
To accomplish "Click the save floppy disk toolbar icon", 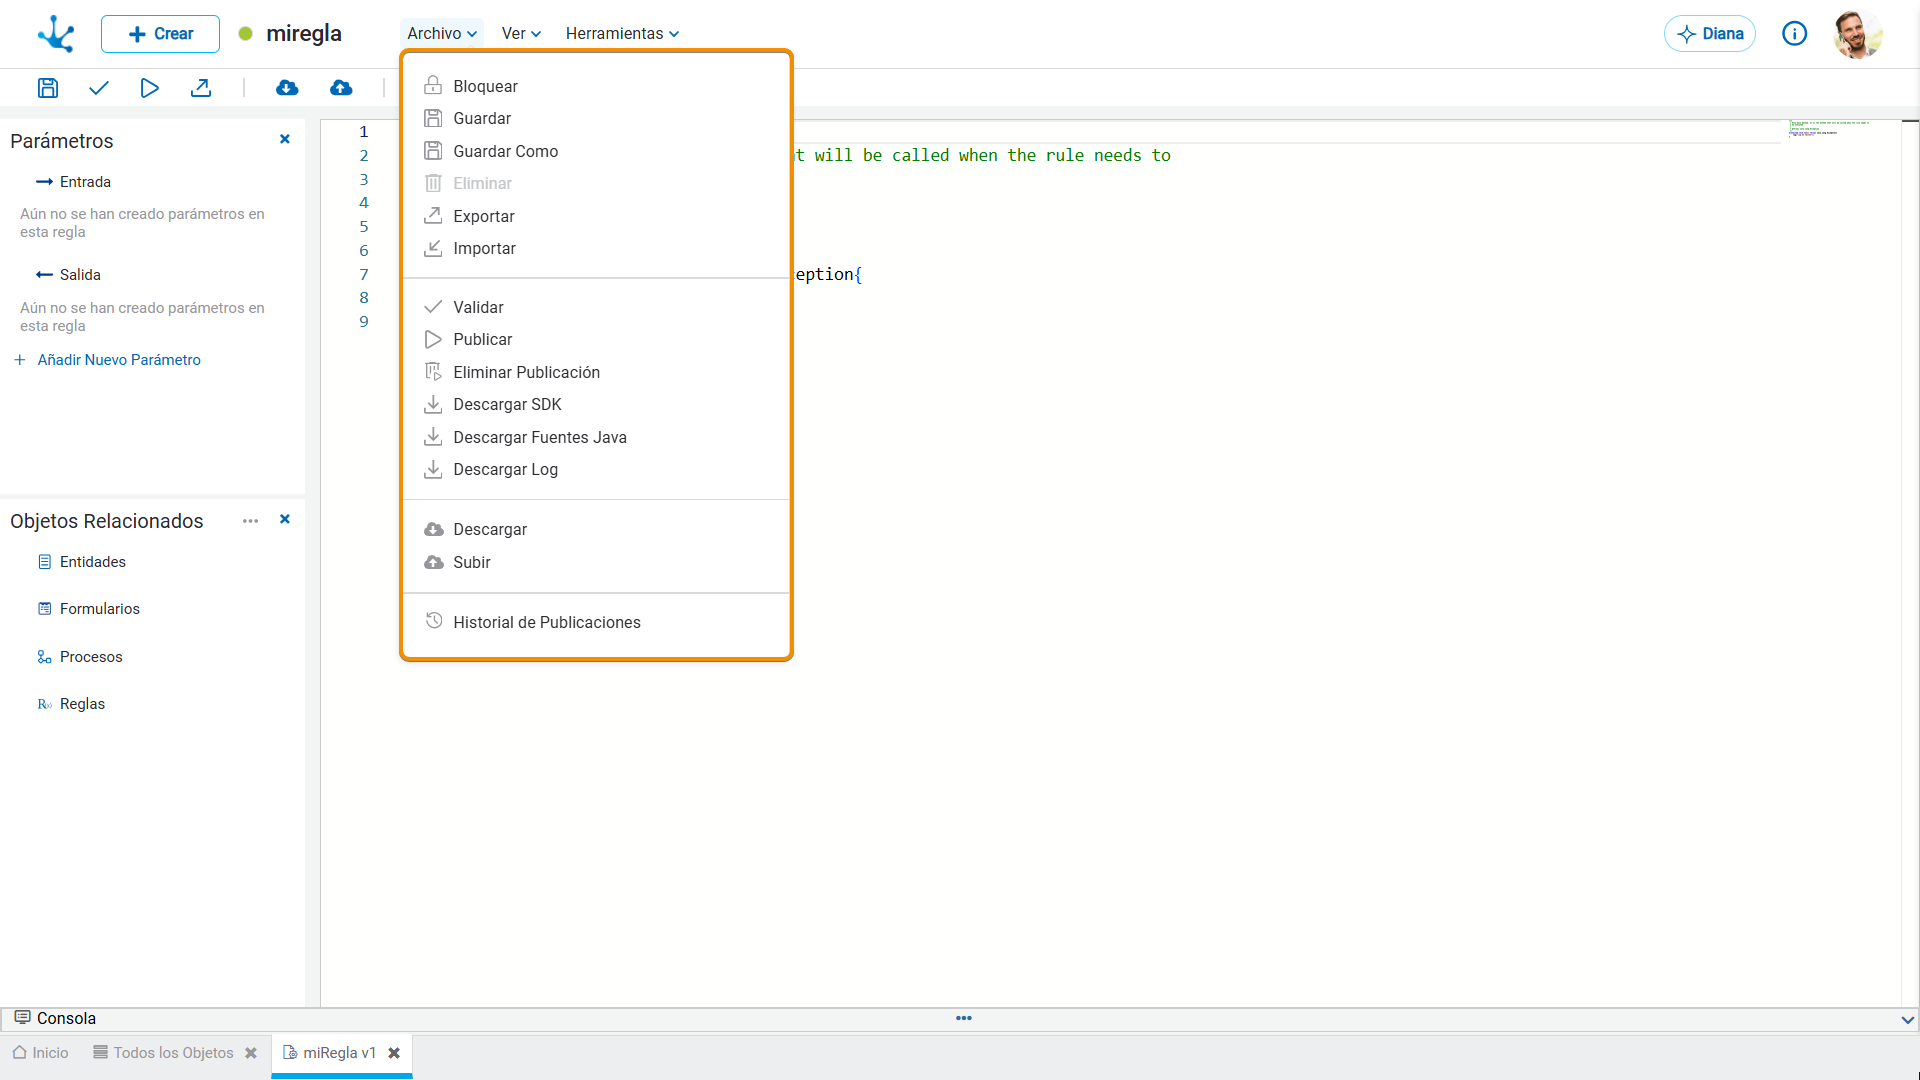I will point(48,88).
